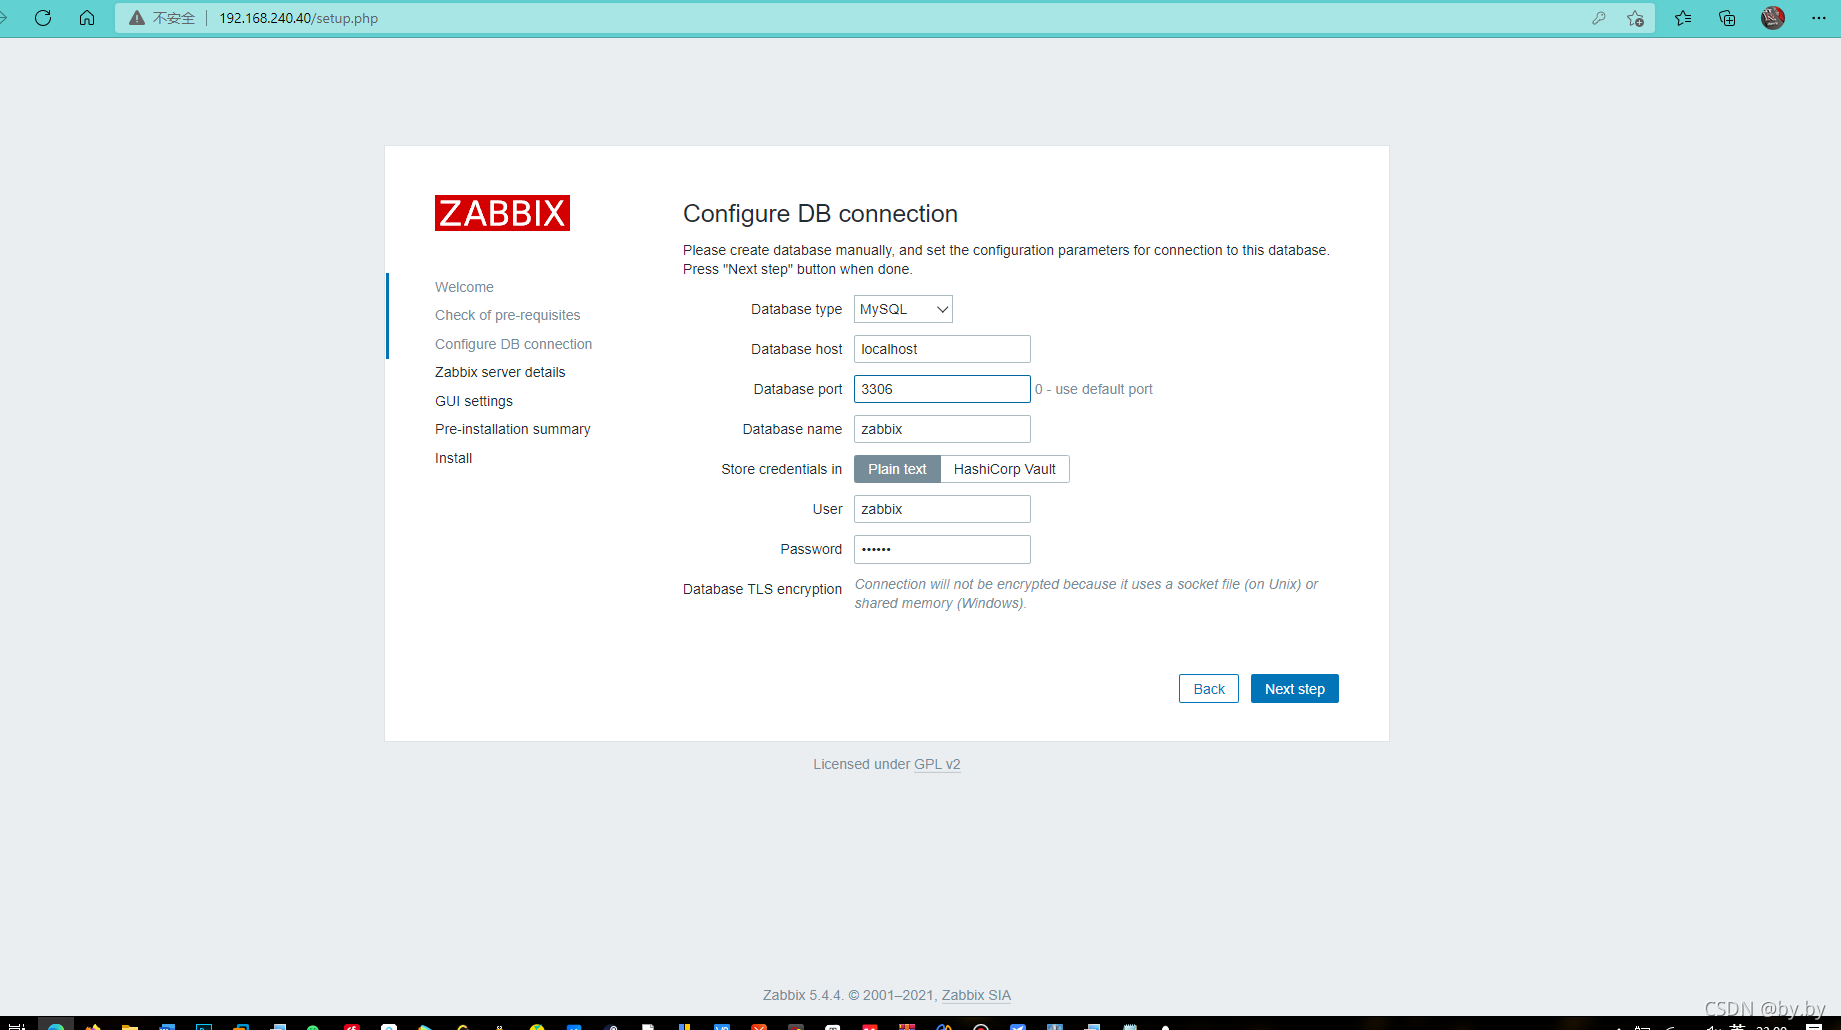
Task: Click the Database port field
Action: (x=942, y=389)
